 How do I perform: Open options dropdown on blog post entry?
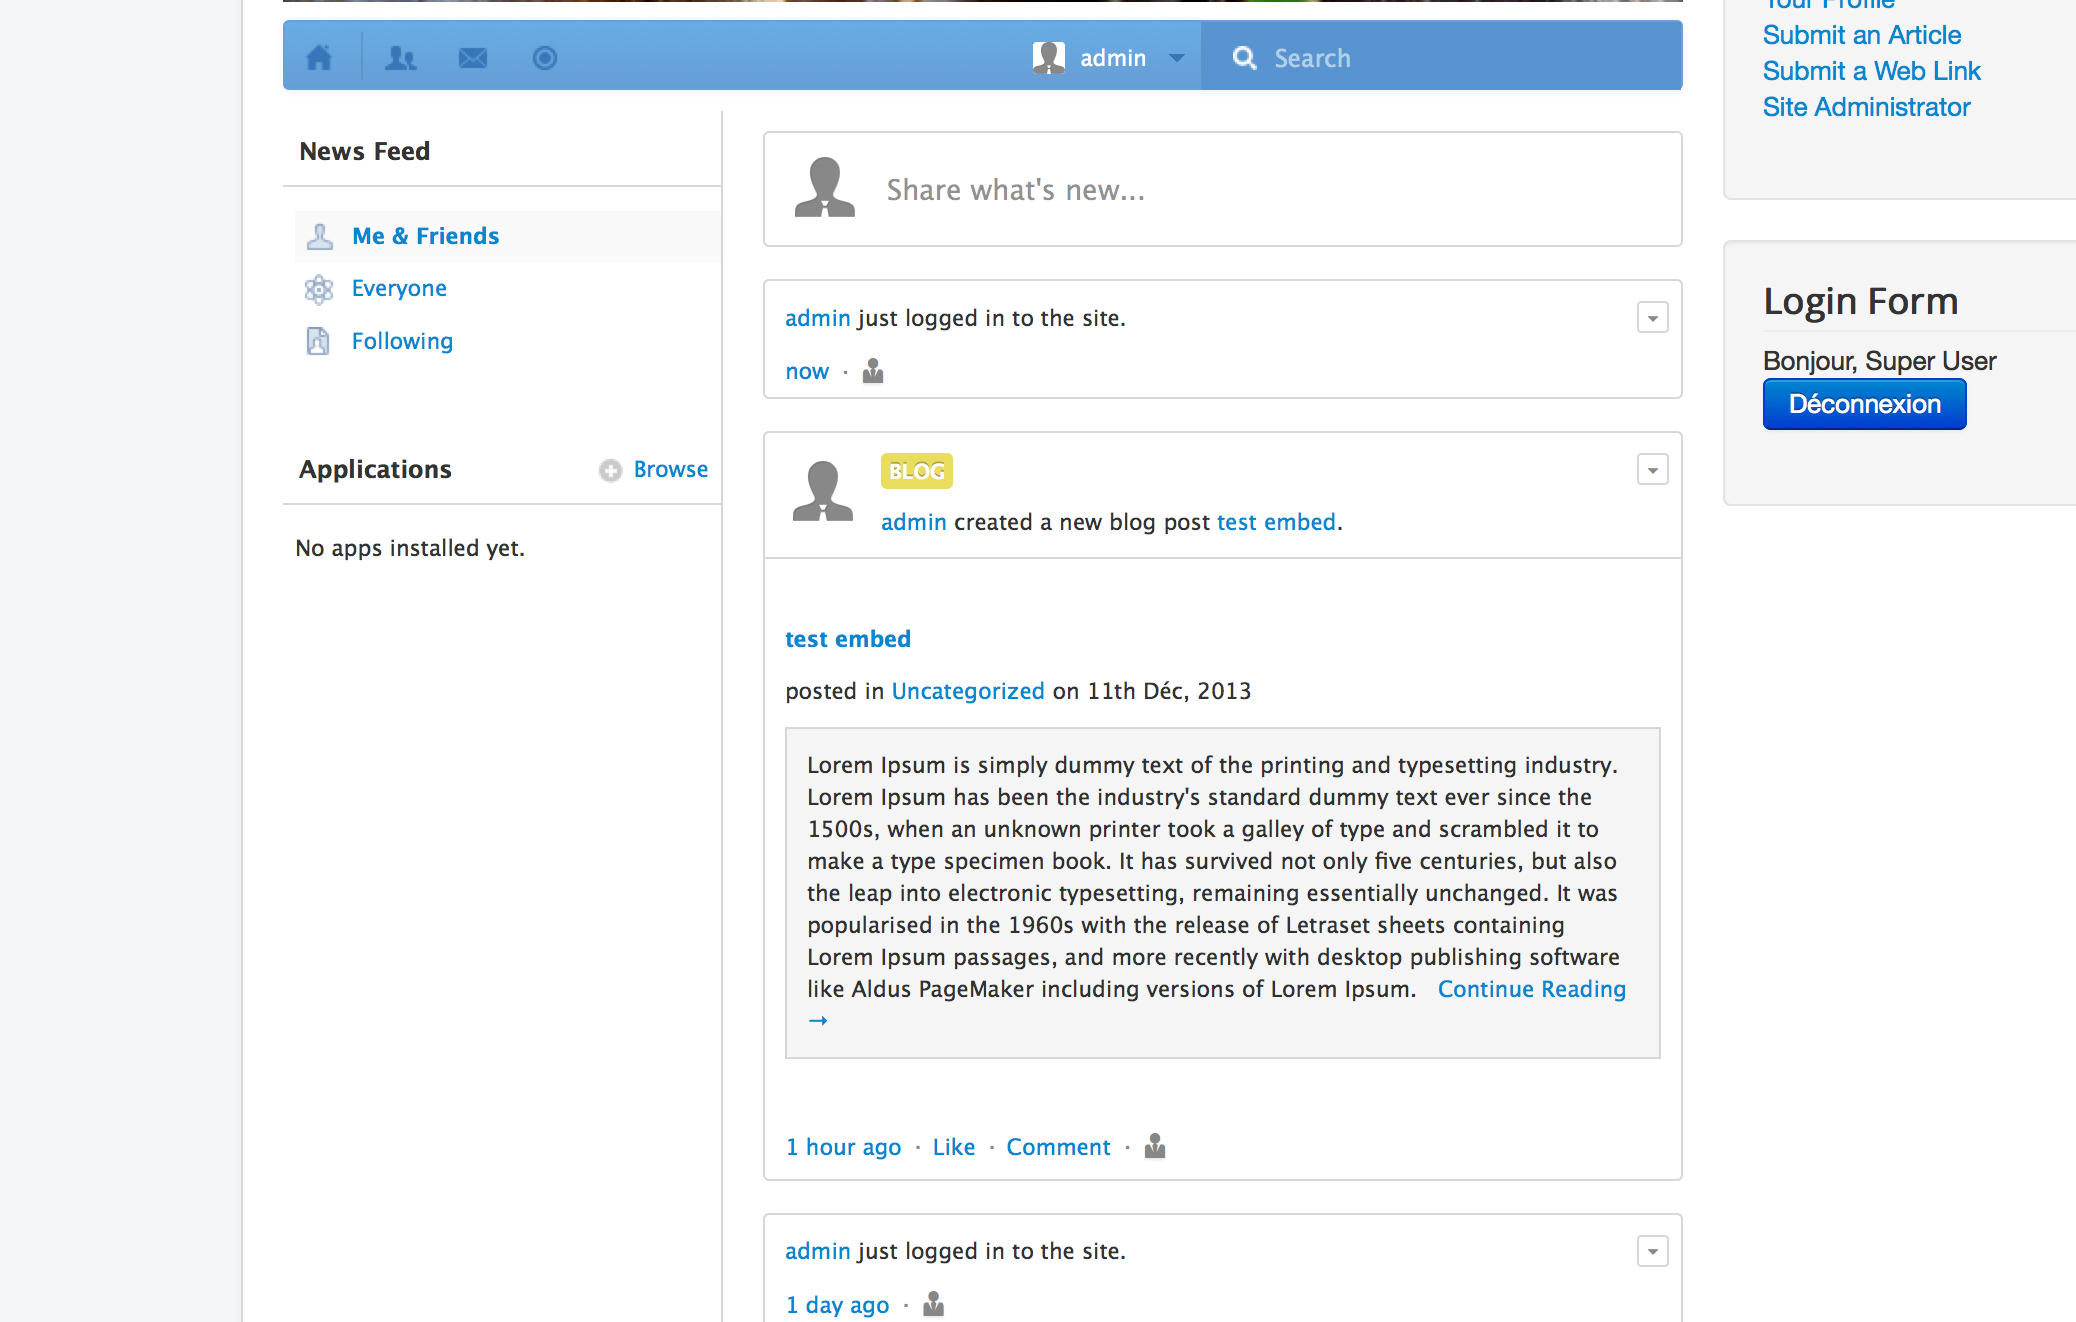[x=1652, y=470]
